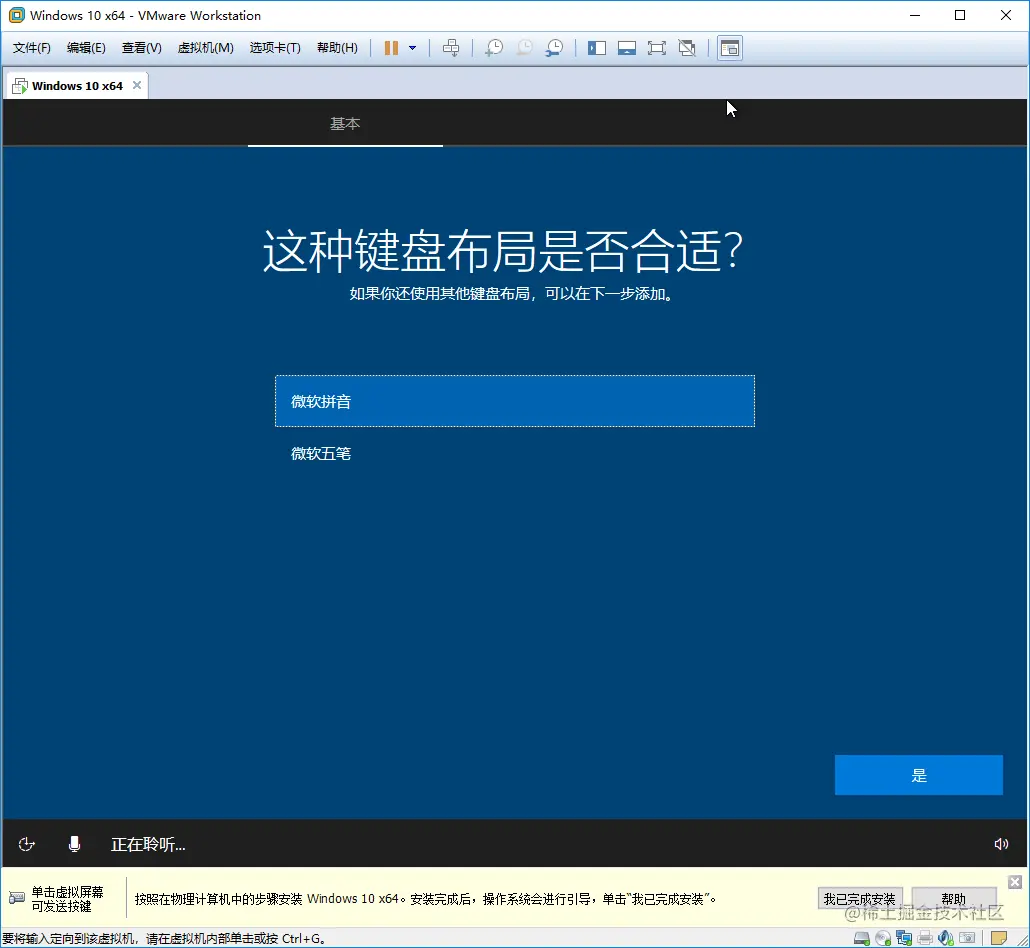Viewport: 1030px width, 948px height.
Task: Click the 单击虚拟屏幕 可发送按键 hint text
Action: [67, 899]
